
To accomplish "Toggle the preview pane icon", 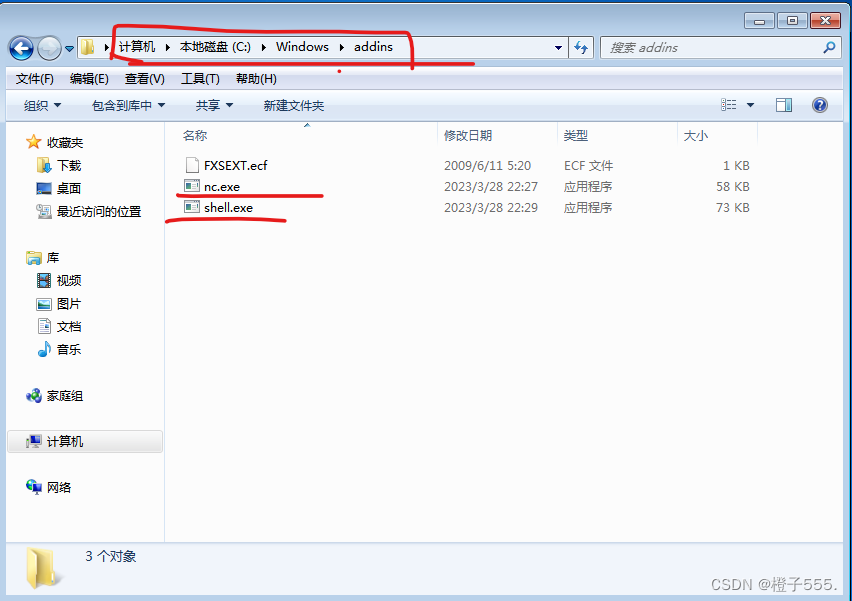I will click(x=784, y=105).
